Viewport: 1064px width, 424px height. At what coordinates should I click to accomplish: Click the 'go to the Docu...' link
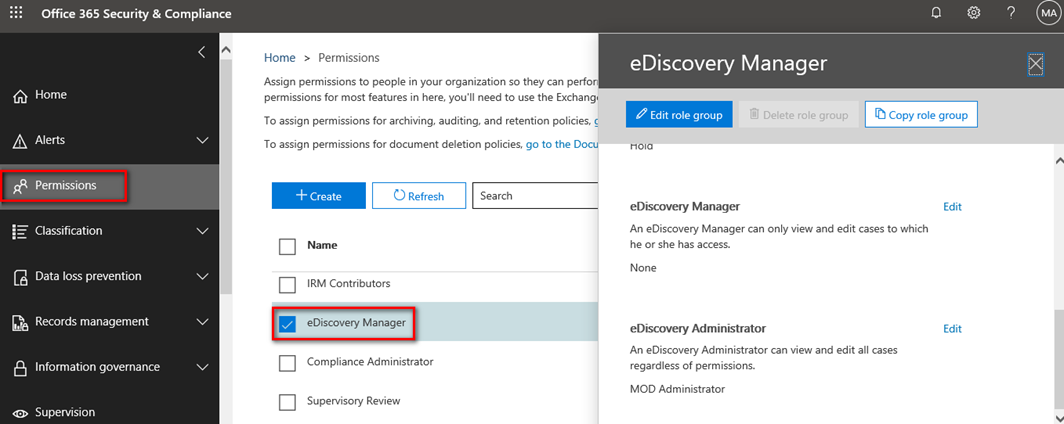pyautogui.click(x=561, y=144)
